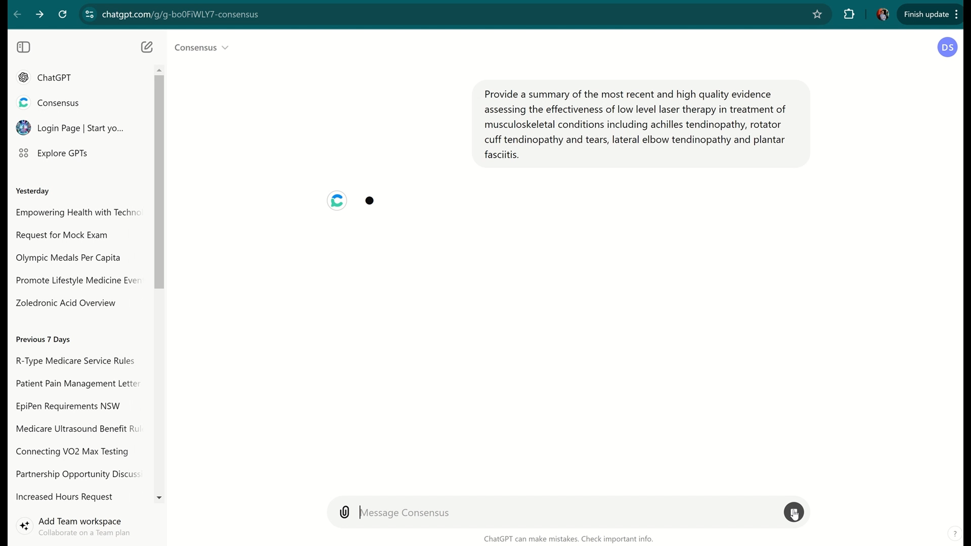Click the sparkle icon beside Add Team workspace
Screen dimensions: 971x546
(24, 526)
